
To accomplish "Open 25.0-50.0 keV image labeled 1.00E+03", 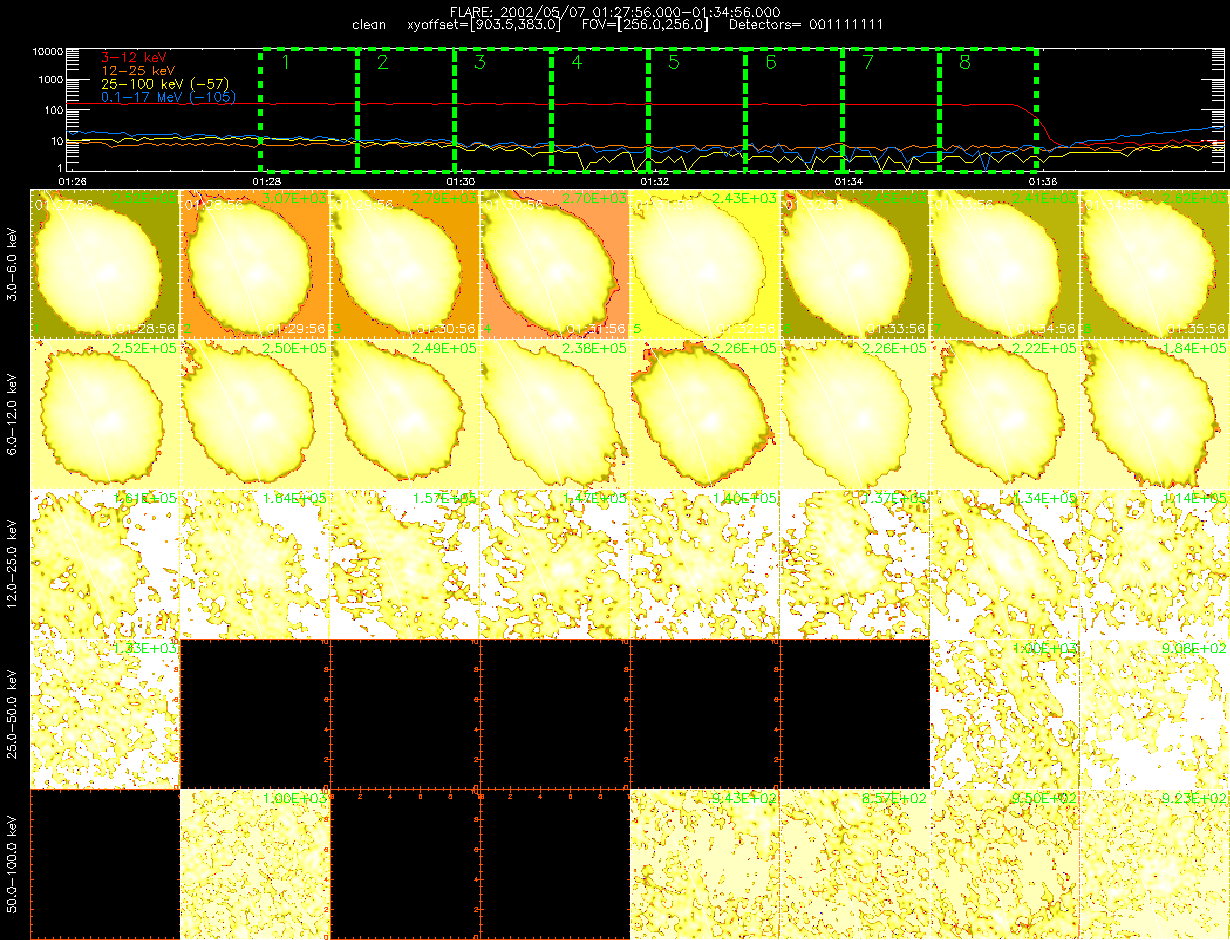I will 1005,714.
